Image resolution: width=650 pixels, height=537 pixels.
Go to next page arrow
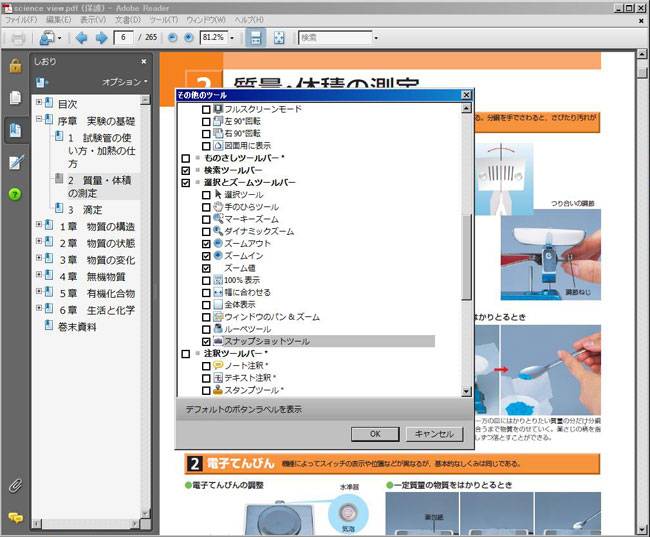click(102, 38)
